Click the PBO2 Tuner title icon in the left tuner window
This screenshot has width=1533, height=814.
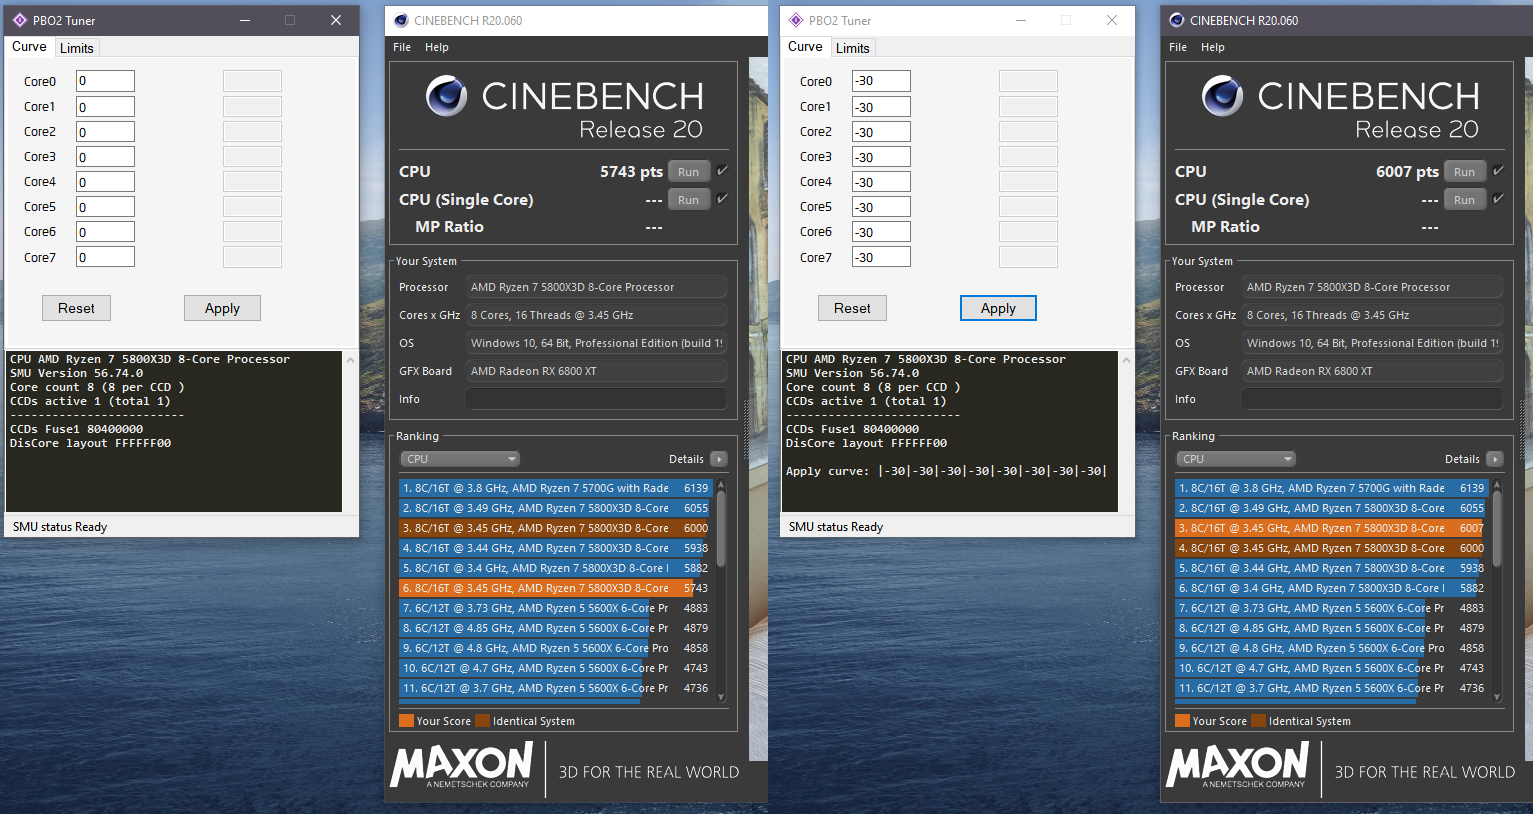pyautogui.click(x=20, y=20)
